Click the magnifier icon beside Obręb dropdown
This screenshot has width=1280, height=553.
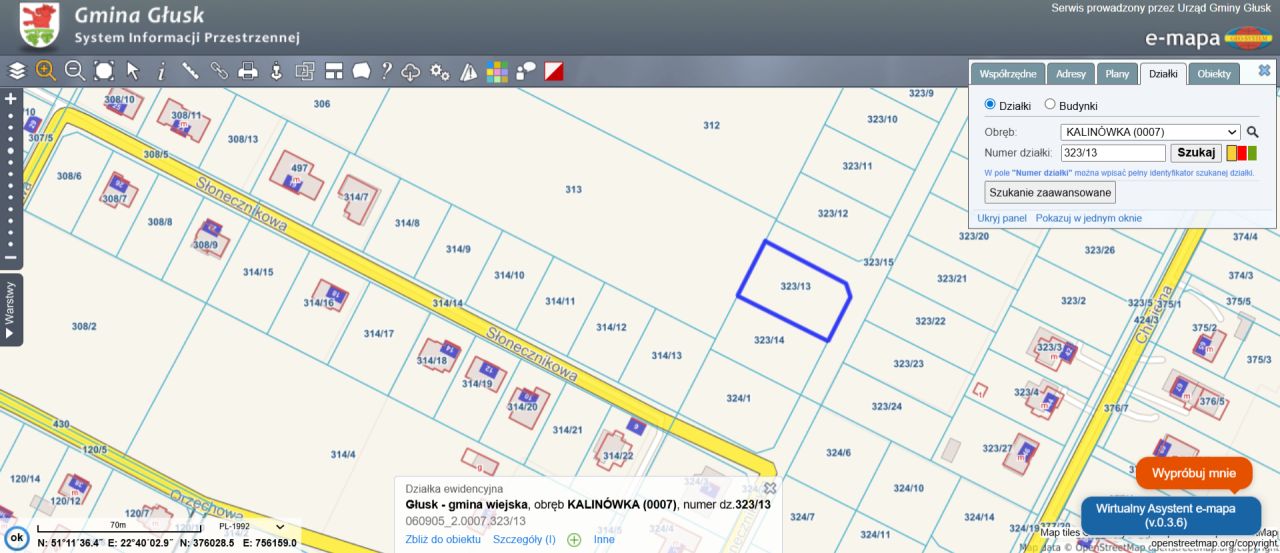coord(1252,132)
